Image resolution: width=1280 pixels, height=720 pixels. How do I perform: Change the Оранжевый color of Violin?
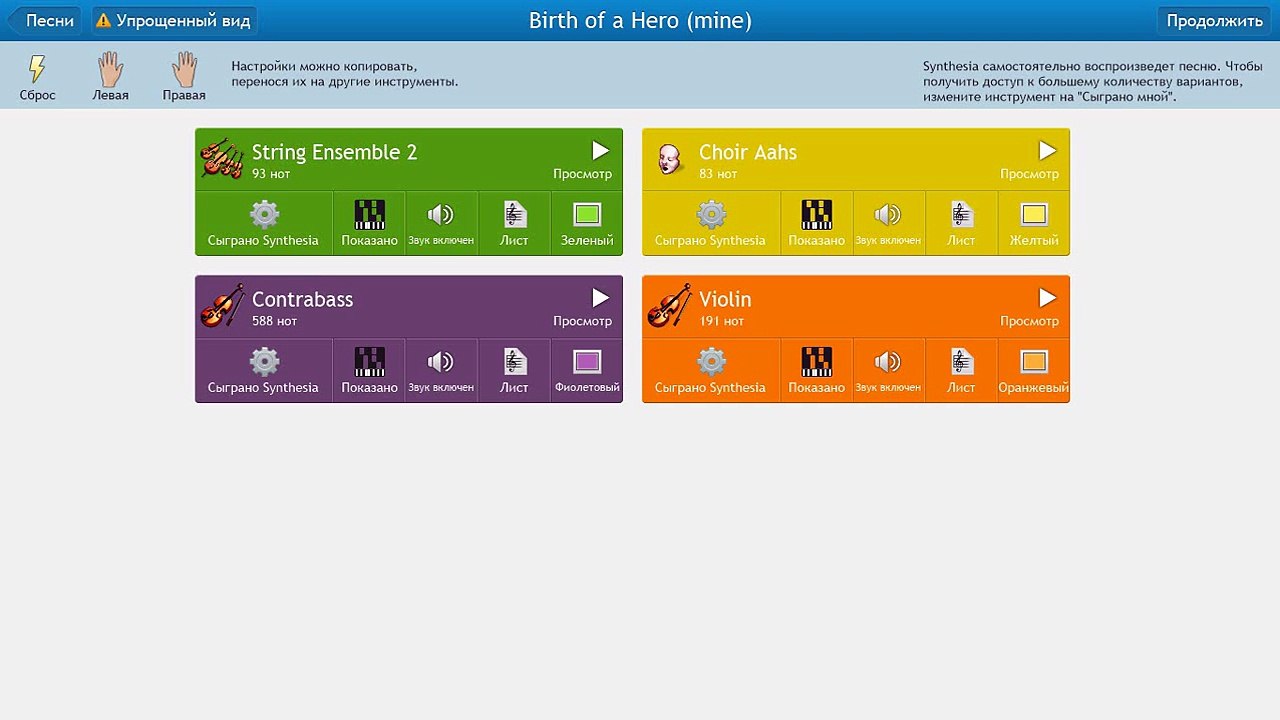pyautogui.click(x=1034, y=370)
